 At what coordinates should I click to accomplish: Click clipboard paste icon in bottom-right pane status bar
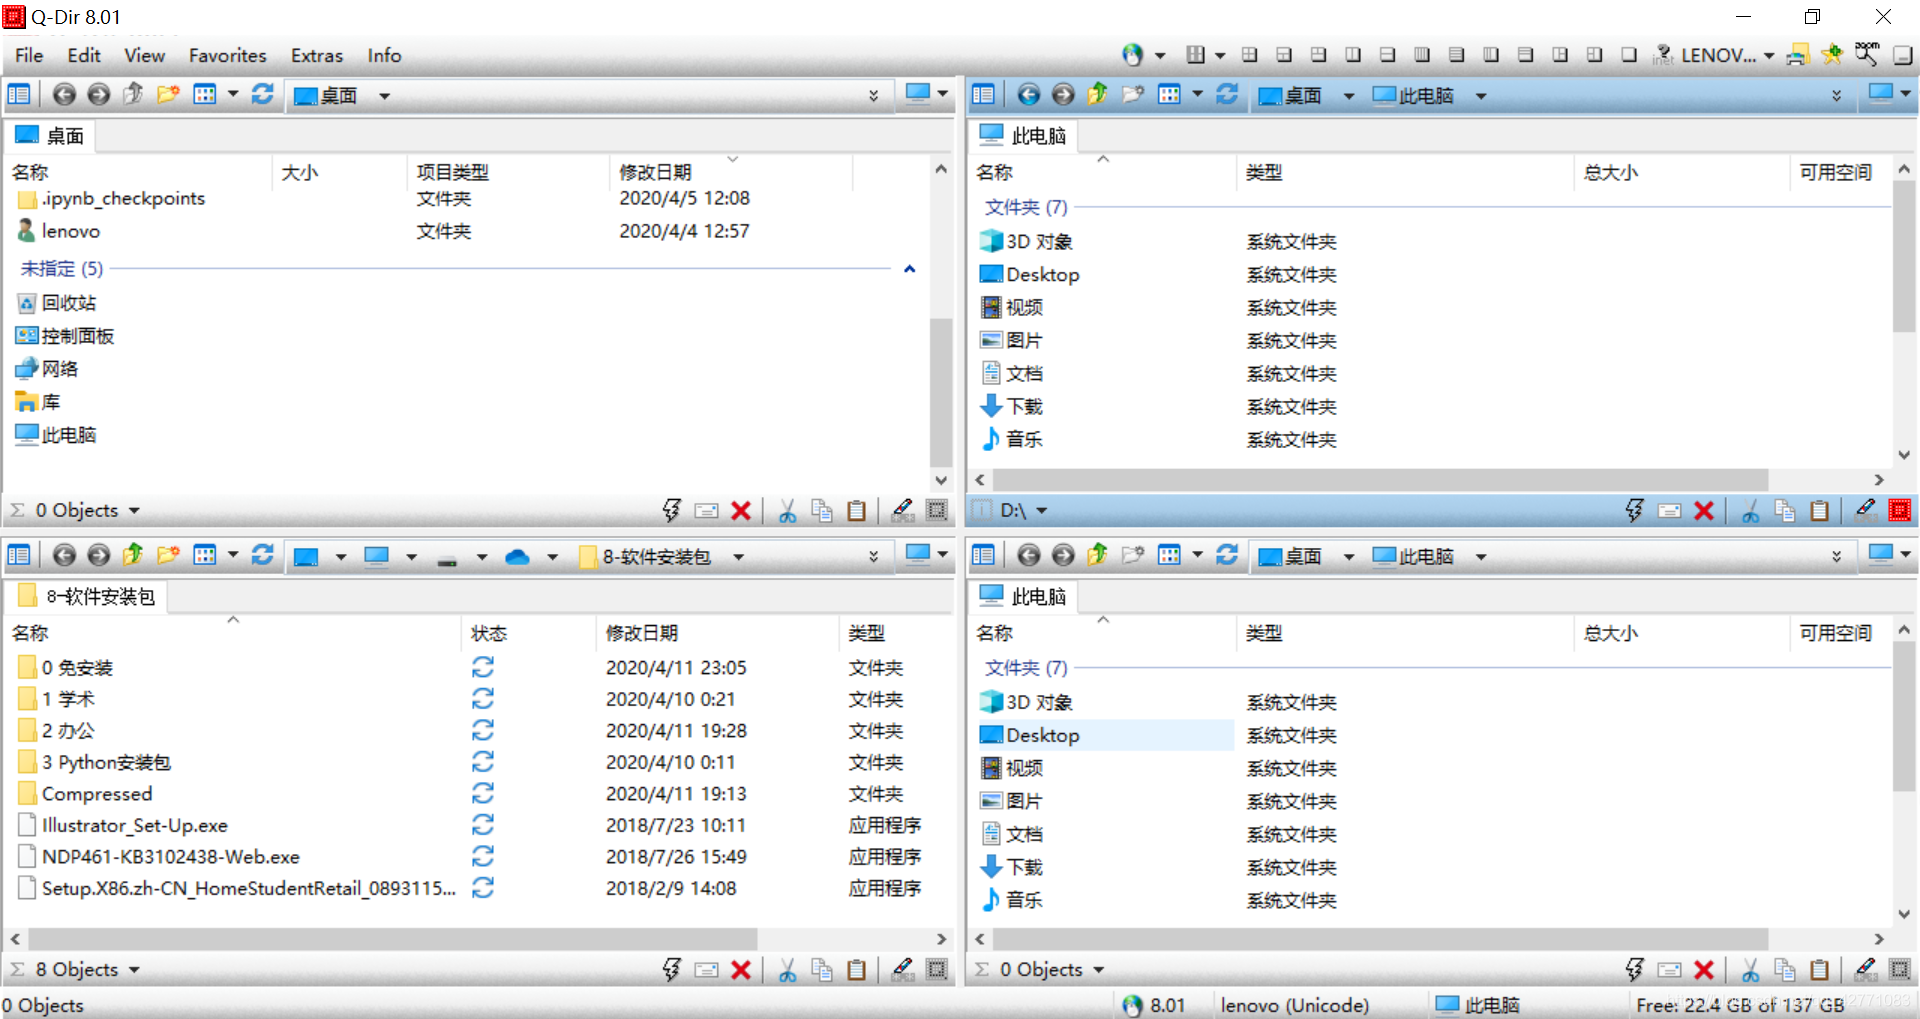1820,970
